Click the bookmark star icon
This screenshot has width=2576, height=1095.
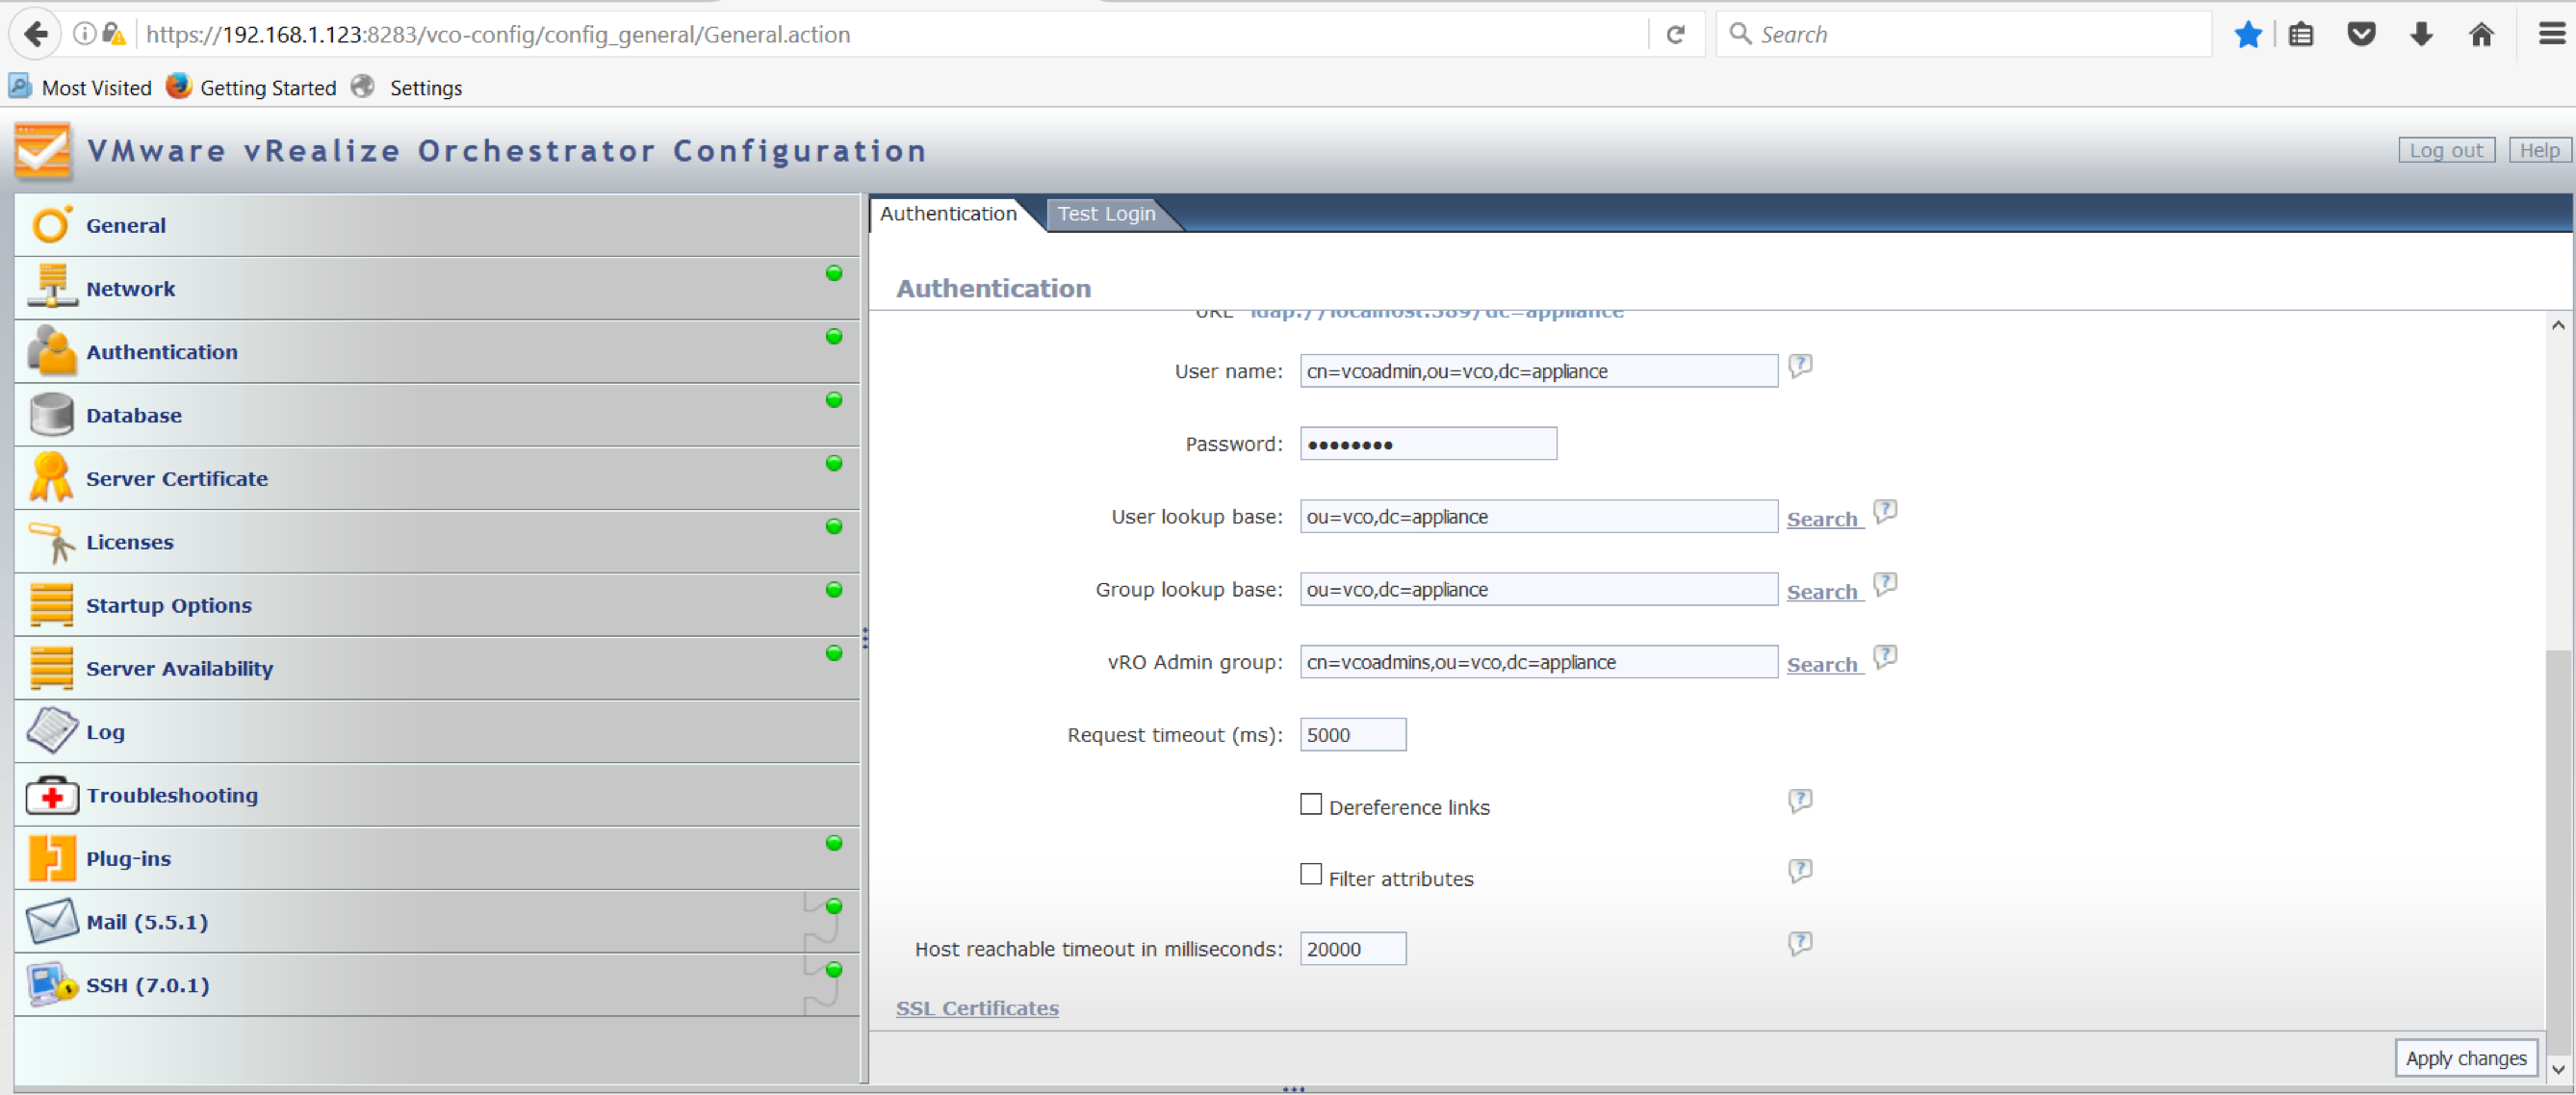point(2248,35)
